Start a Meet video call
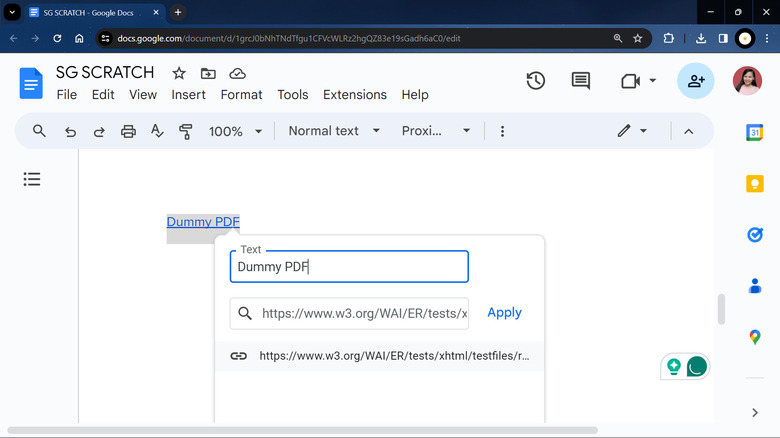780x438 pixels. 630,81
